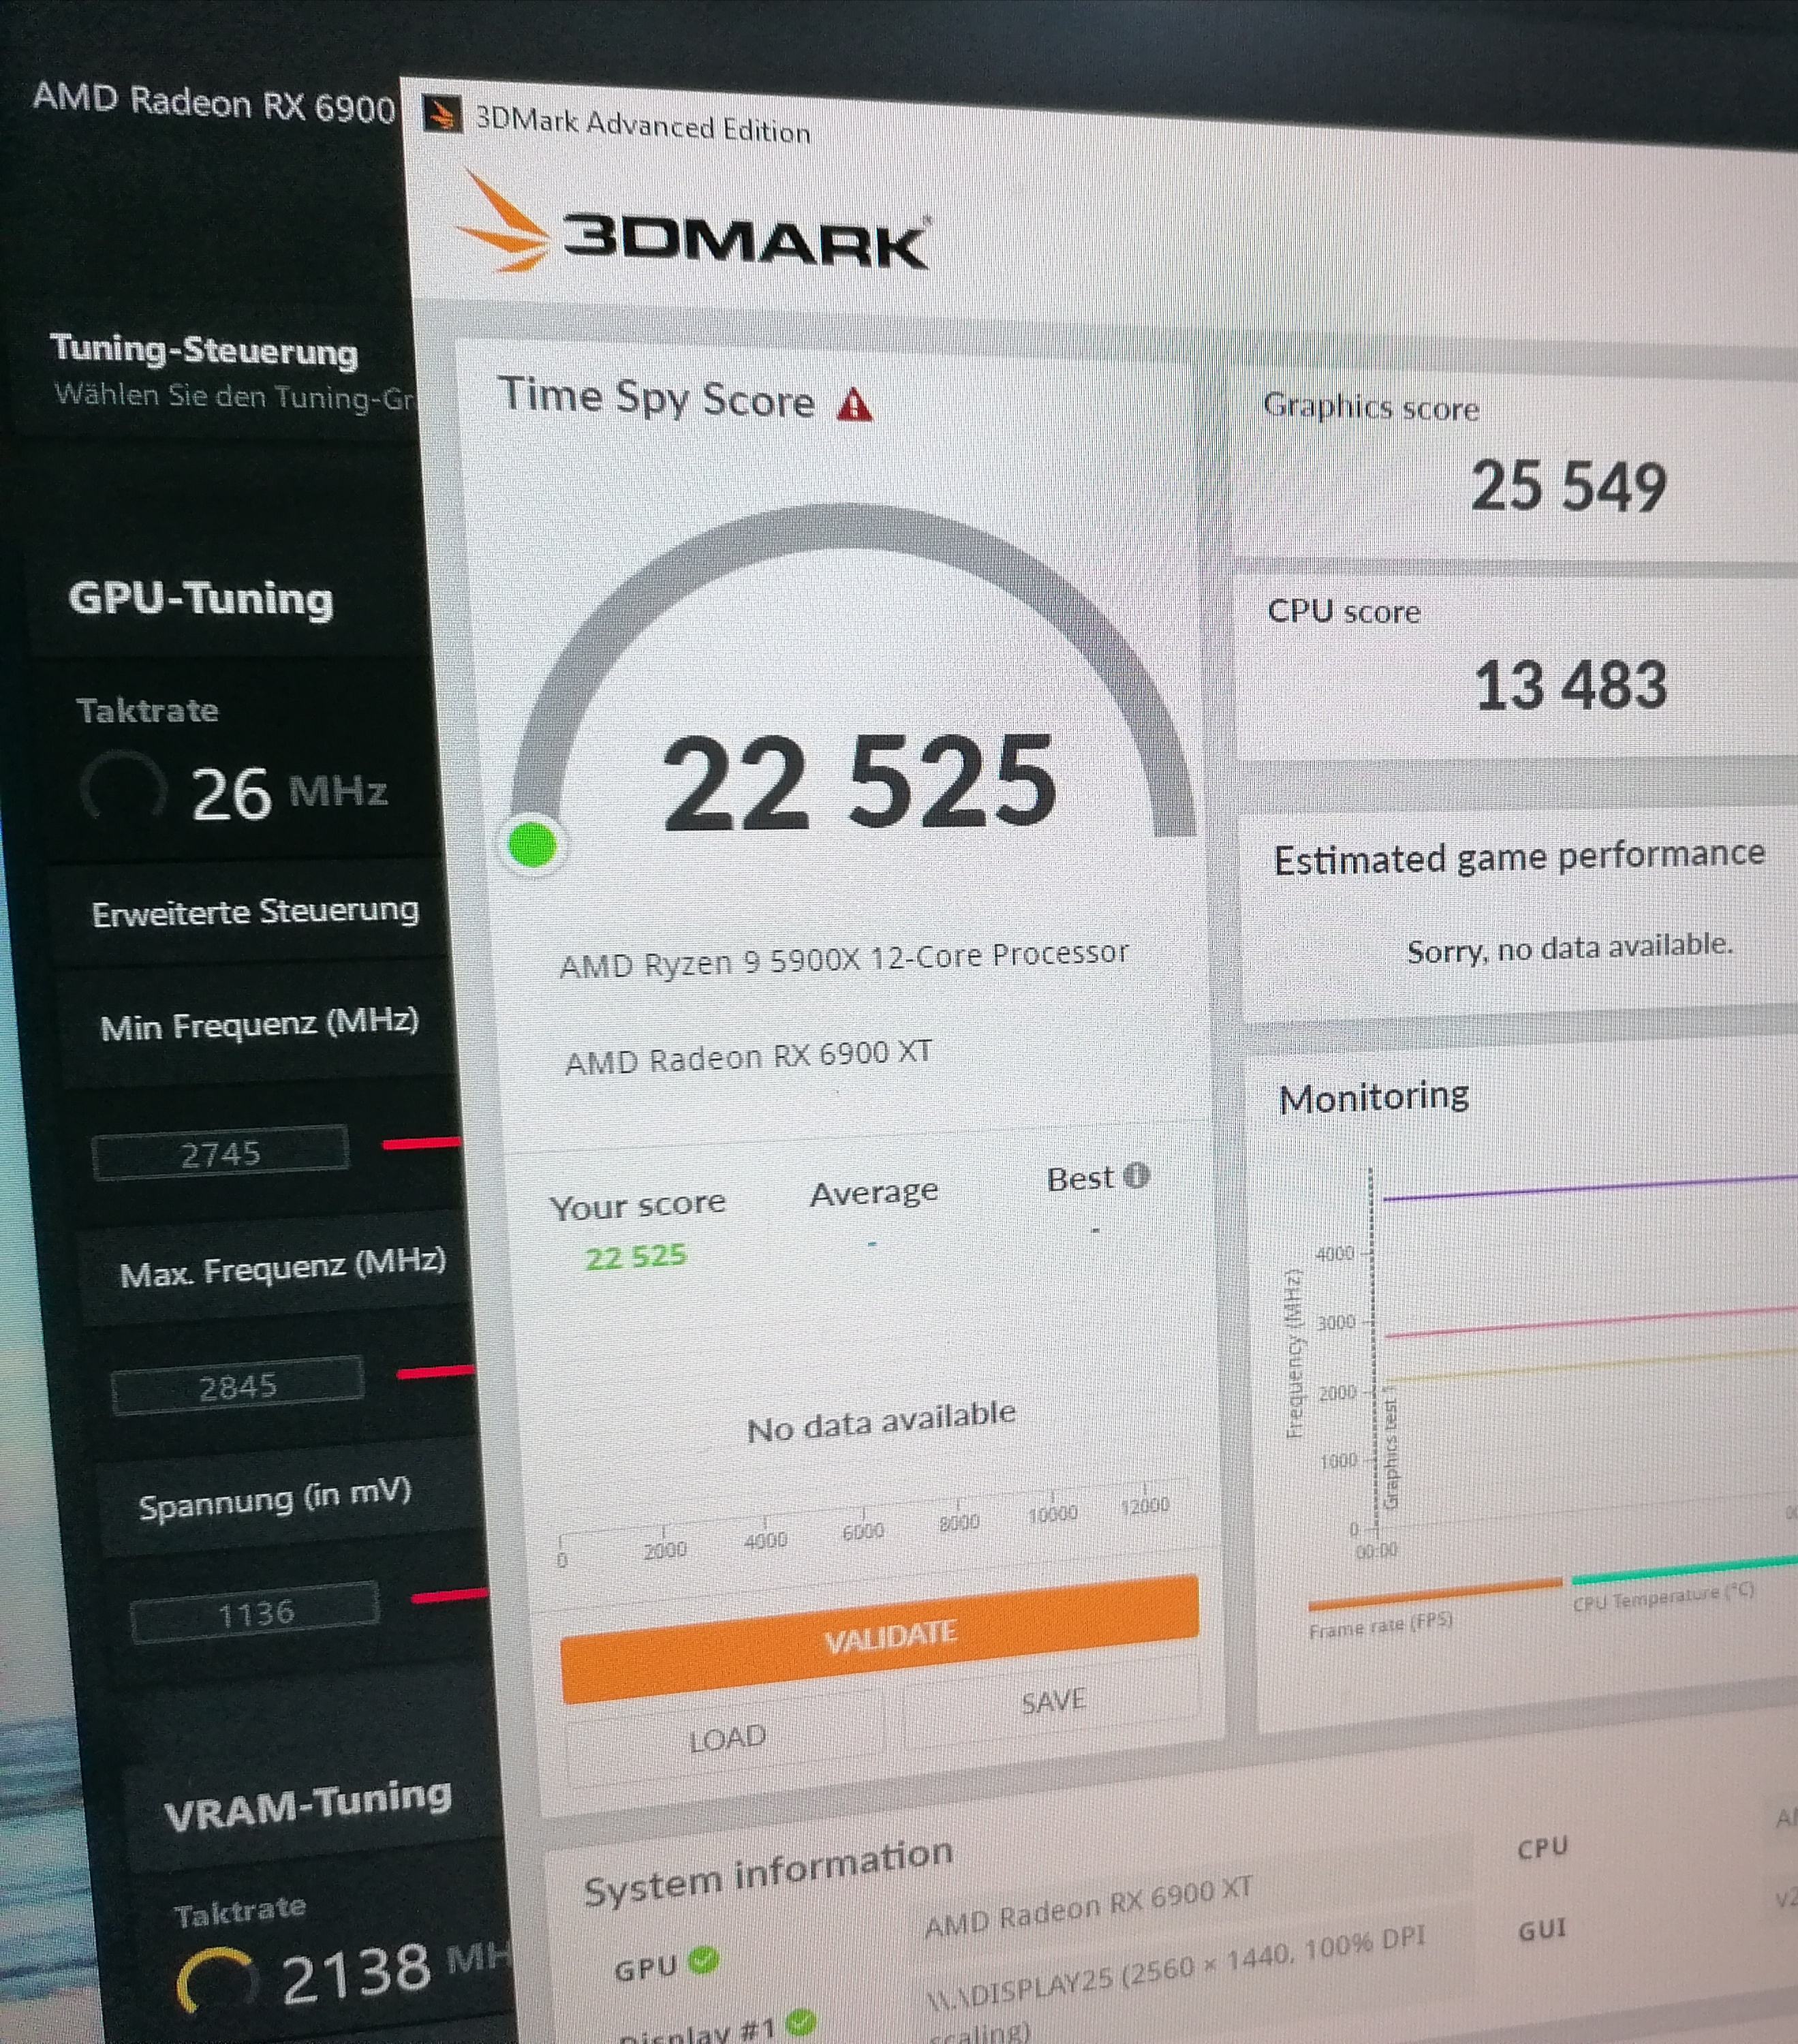
Task: Click the GPU Taktrate 26 MHz gauge
Action: point(123,787)
